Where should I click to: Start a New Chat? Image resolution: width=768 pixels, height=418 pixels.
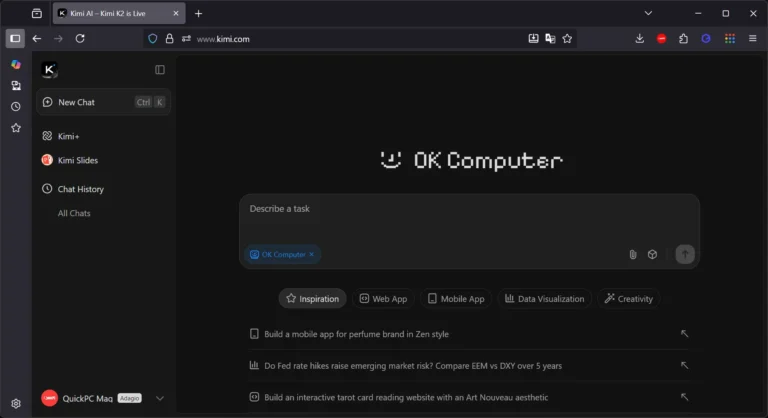pos(103,102)
